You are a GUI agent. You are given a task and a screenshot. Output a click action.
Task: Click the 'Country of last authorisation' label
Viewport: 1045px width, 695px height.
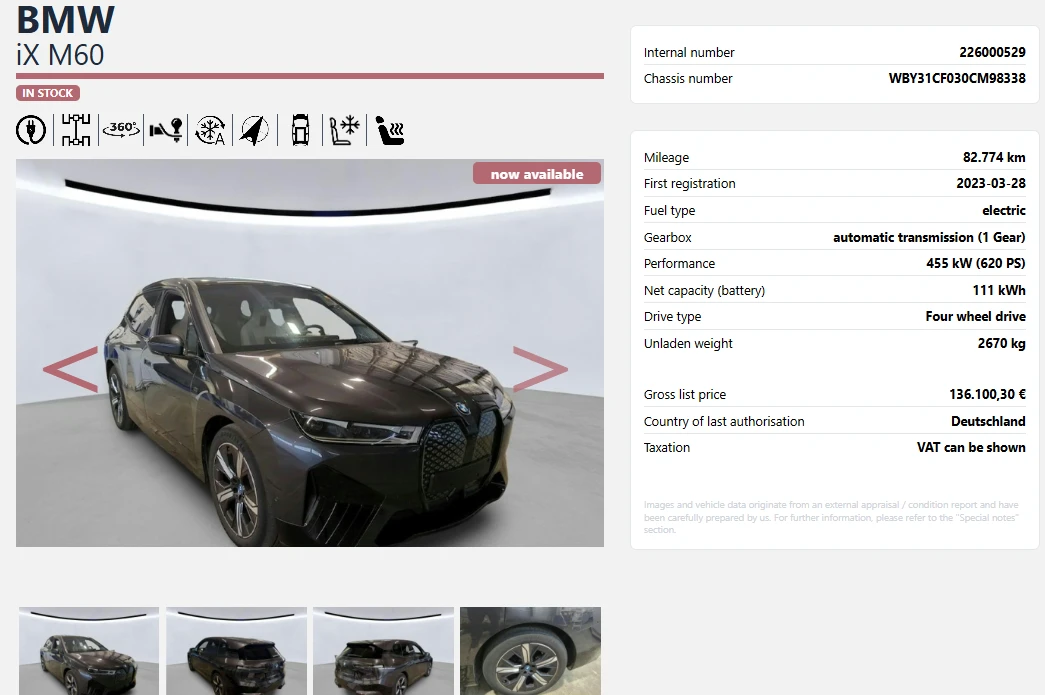(x=724, y=421)
